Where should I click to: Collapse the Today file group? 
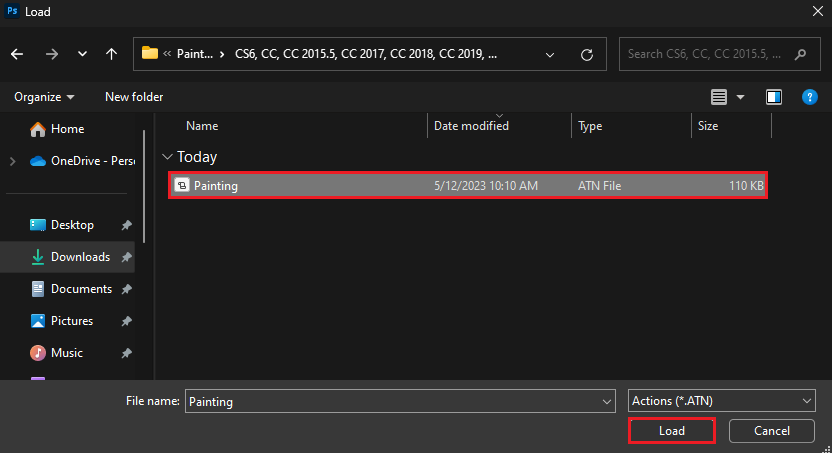[167, 157]
